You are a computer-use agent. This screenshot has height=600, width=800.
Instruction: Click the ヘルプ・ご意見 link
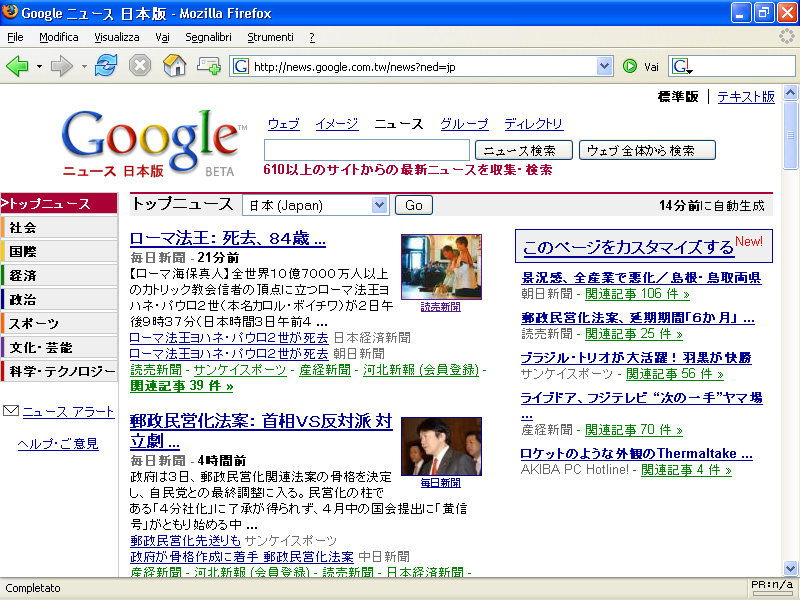[x=58, y=444]
